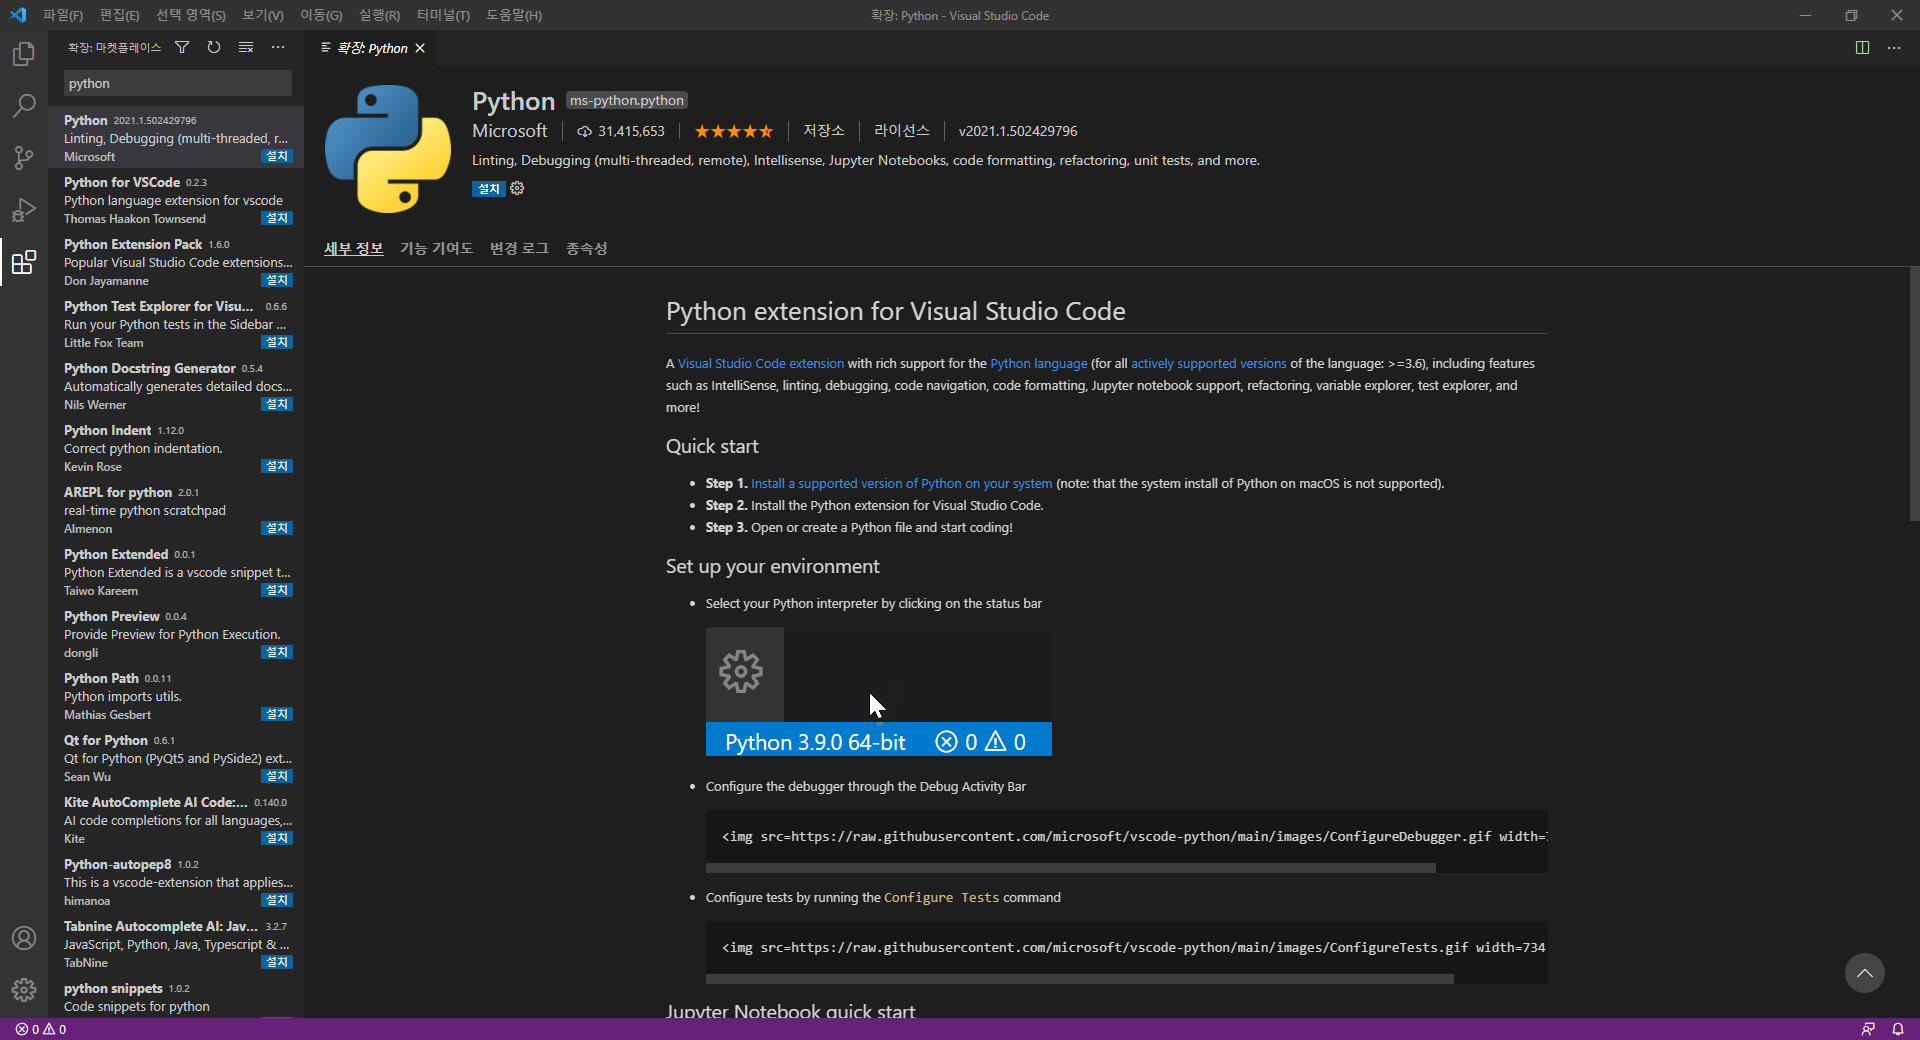Follow the Python language link
This screenshot has height=1040, width=1920.
click(1039, 363)
